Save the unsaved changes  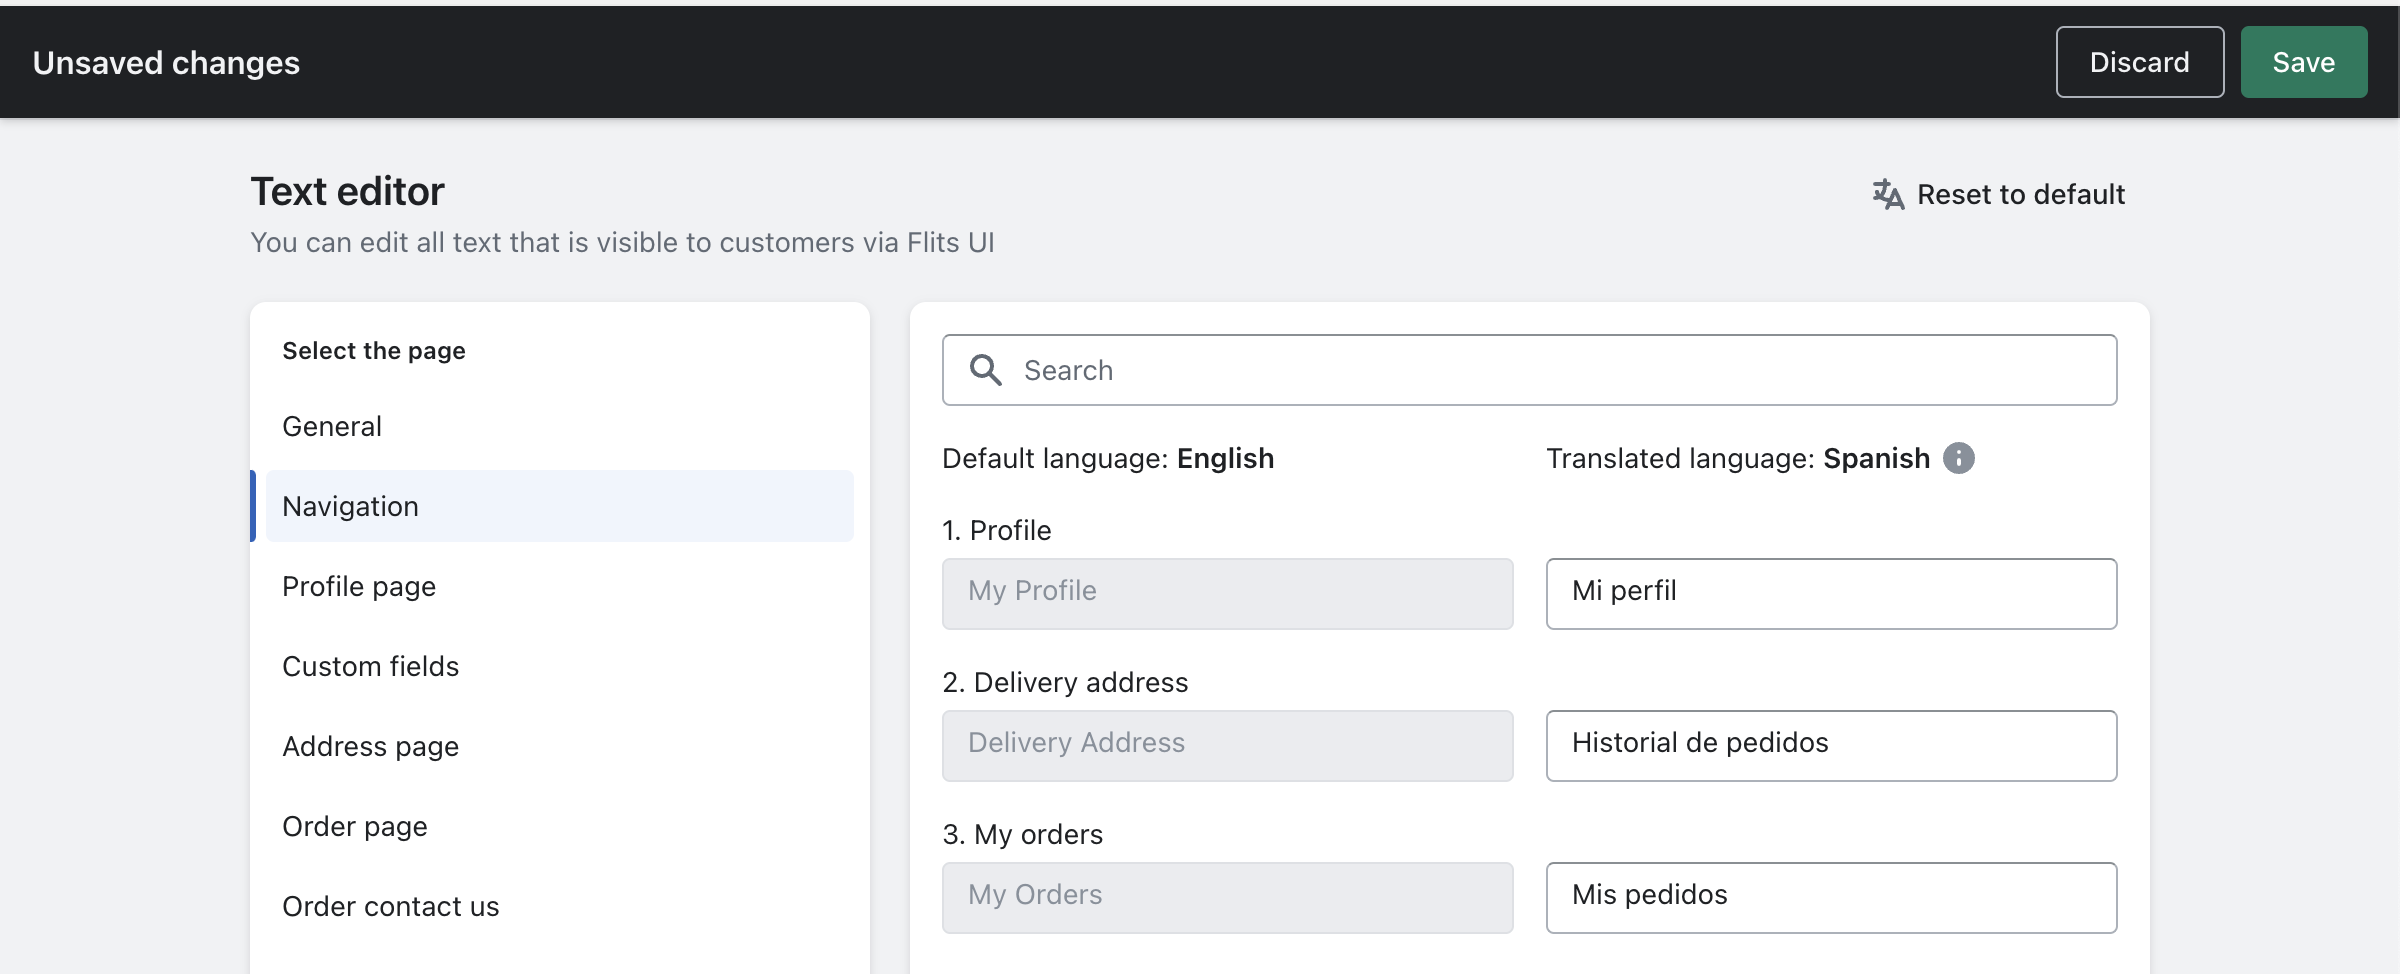[2303, 62]
